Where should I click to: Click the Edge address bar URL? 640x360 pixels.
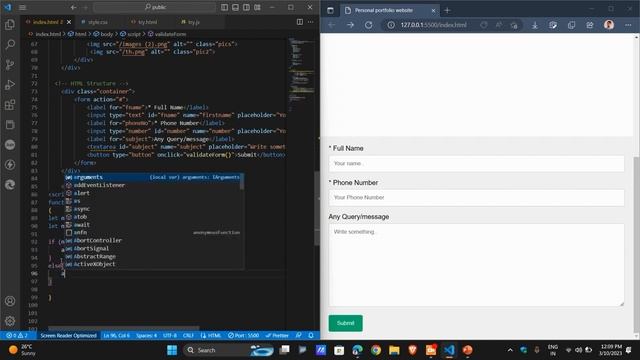click(x=433, y=25)
